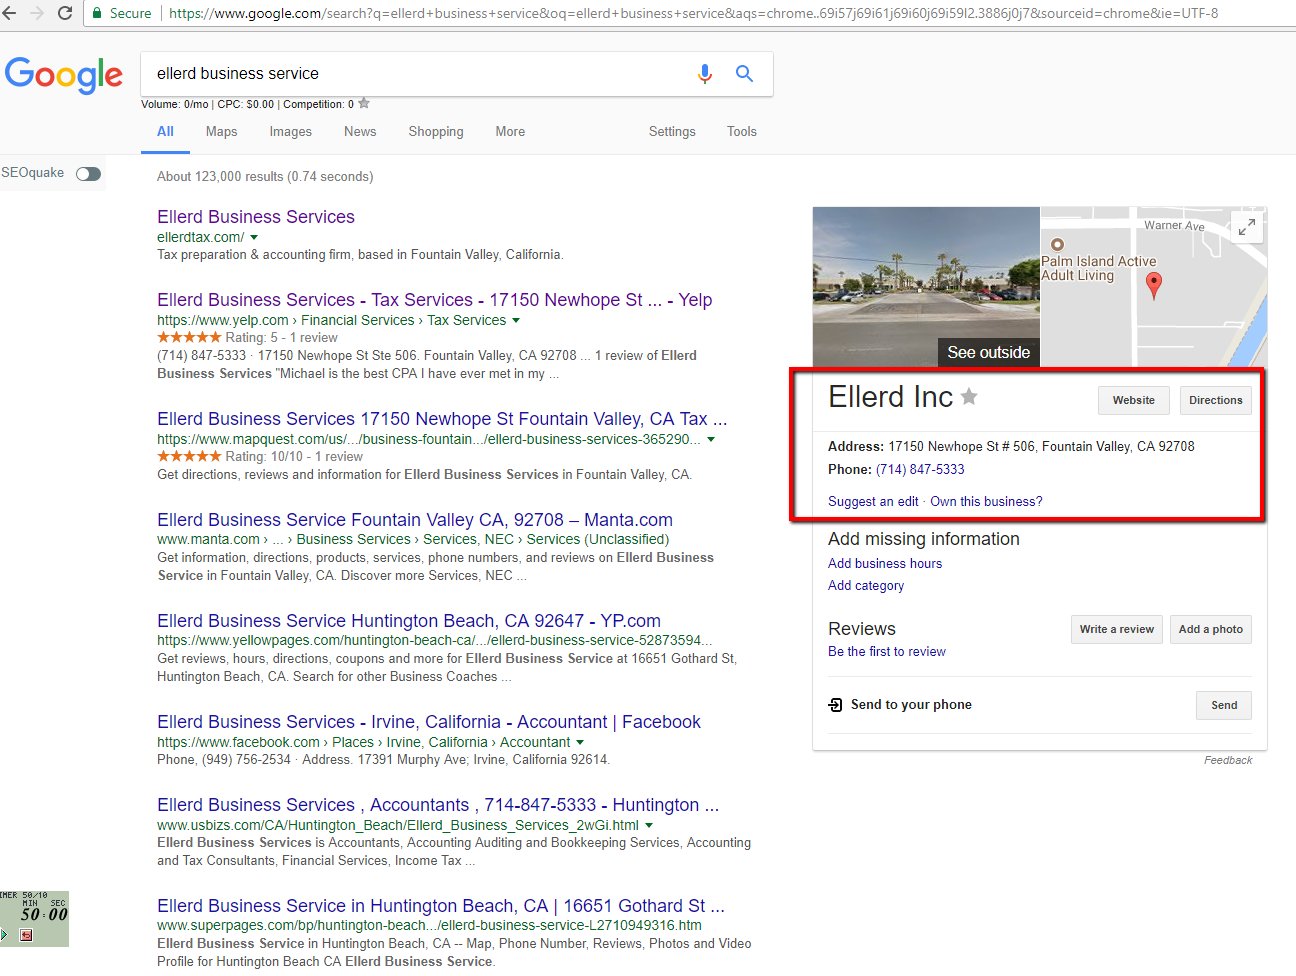Start voice search with microphone icon
The image size is (1296, 976).
click(x=705, y=73)
